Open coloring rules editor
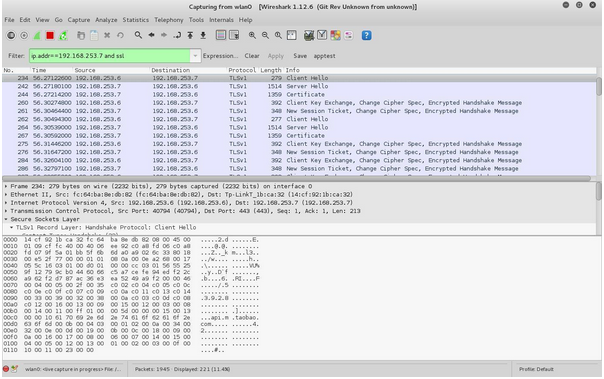Viewport: 604px width, 379px height. [x=336, y=35]
